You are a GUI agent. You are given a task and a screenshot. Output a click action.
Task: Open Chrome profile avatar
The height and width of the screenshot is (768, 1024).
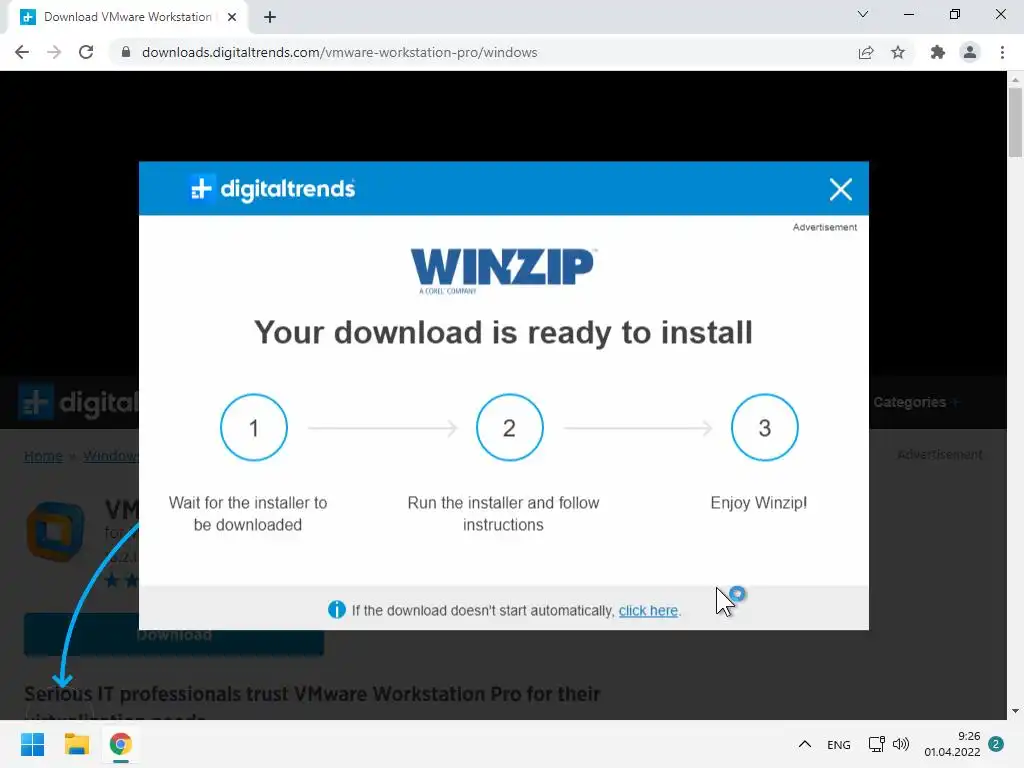[x=970, y=52]
